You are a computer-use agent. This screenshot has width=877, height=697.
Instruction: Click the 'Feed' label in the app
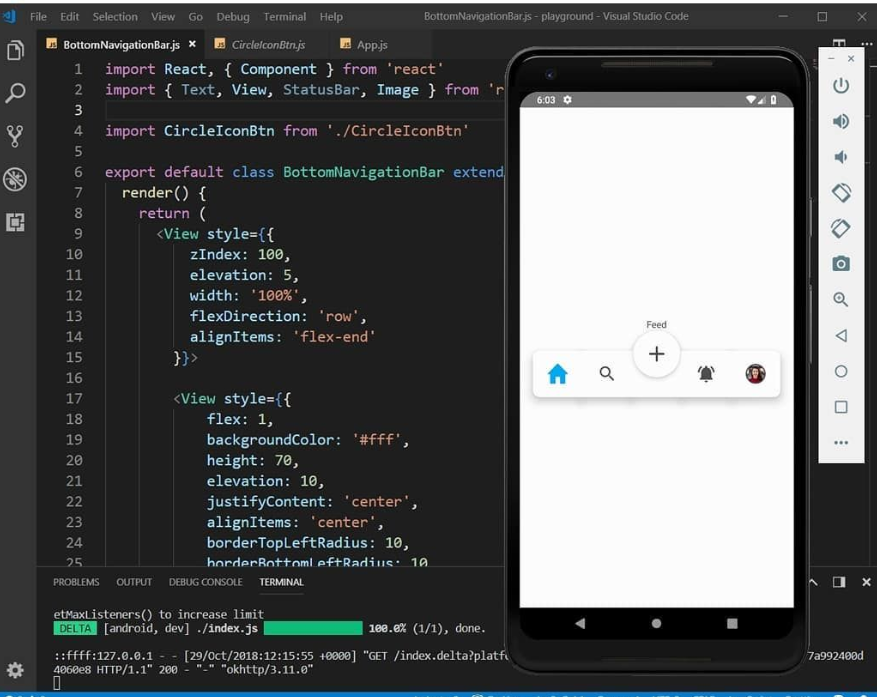(x=656, y=324)
